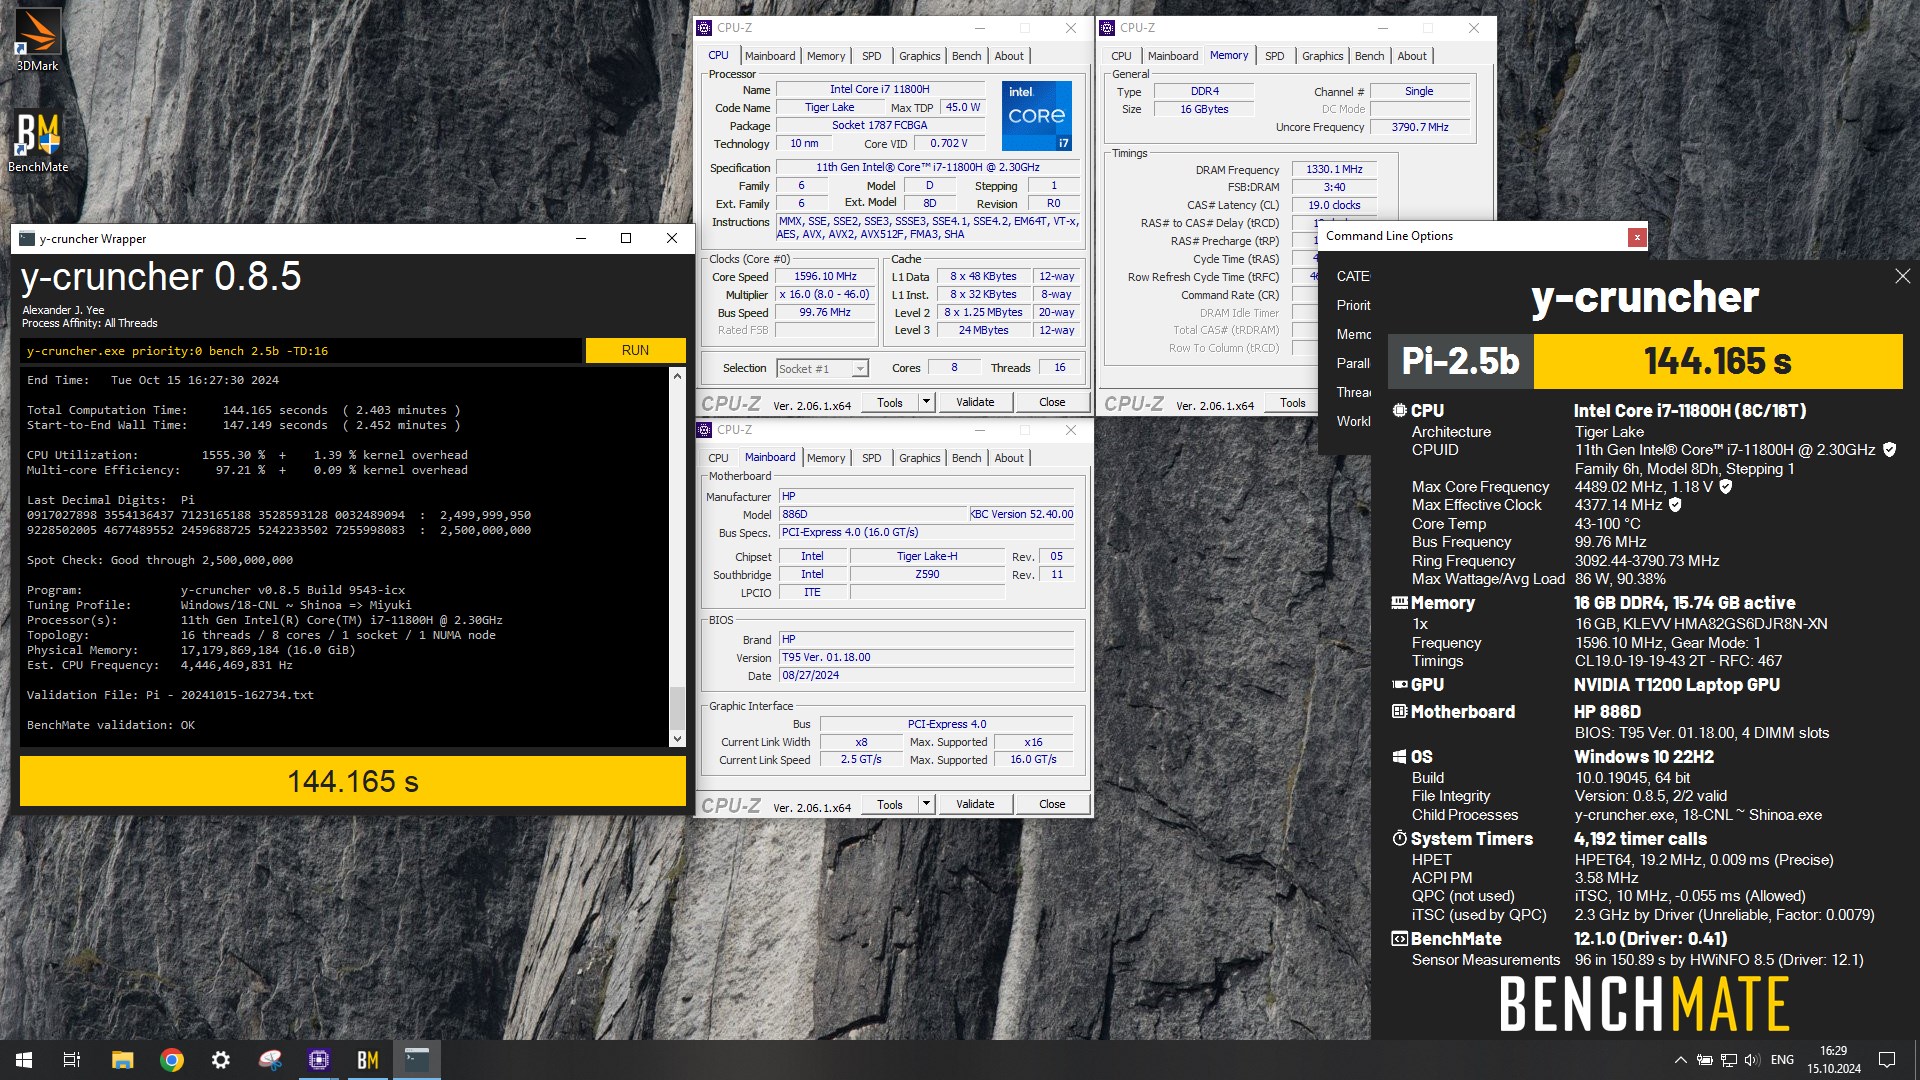
Task: Open Settings gear in the taskbar
Action: [x=221, y=1060]
